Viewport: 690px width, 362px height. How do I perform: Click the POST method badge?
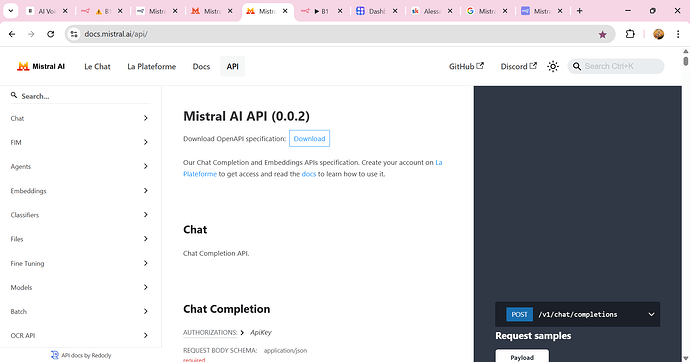click(519, 314)
